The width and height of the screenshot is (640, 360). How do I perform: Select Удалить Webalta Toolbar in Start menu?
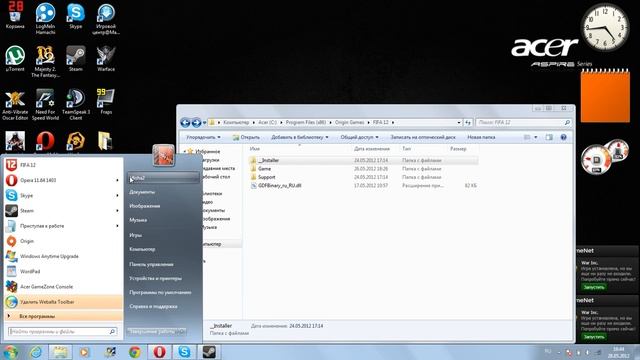point(63,302)
